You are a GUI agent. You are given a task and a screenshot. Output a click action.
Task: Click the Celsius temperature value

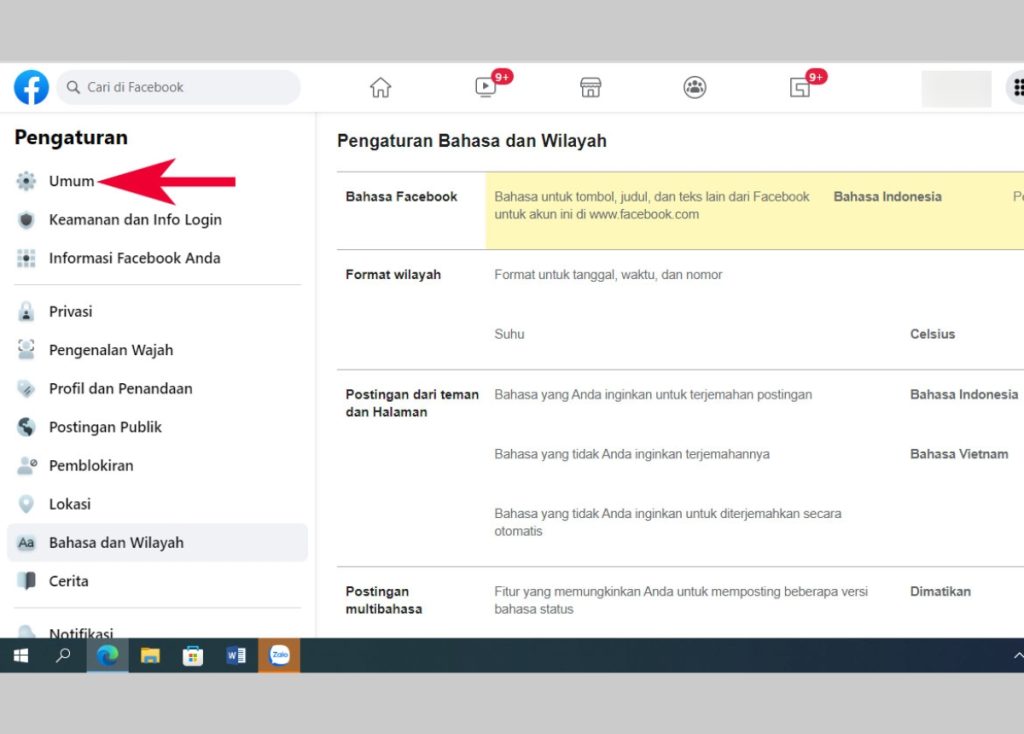tap(933, 334)
